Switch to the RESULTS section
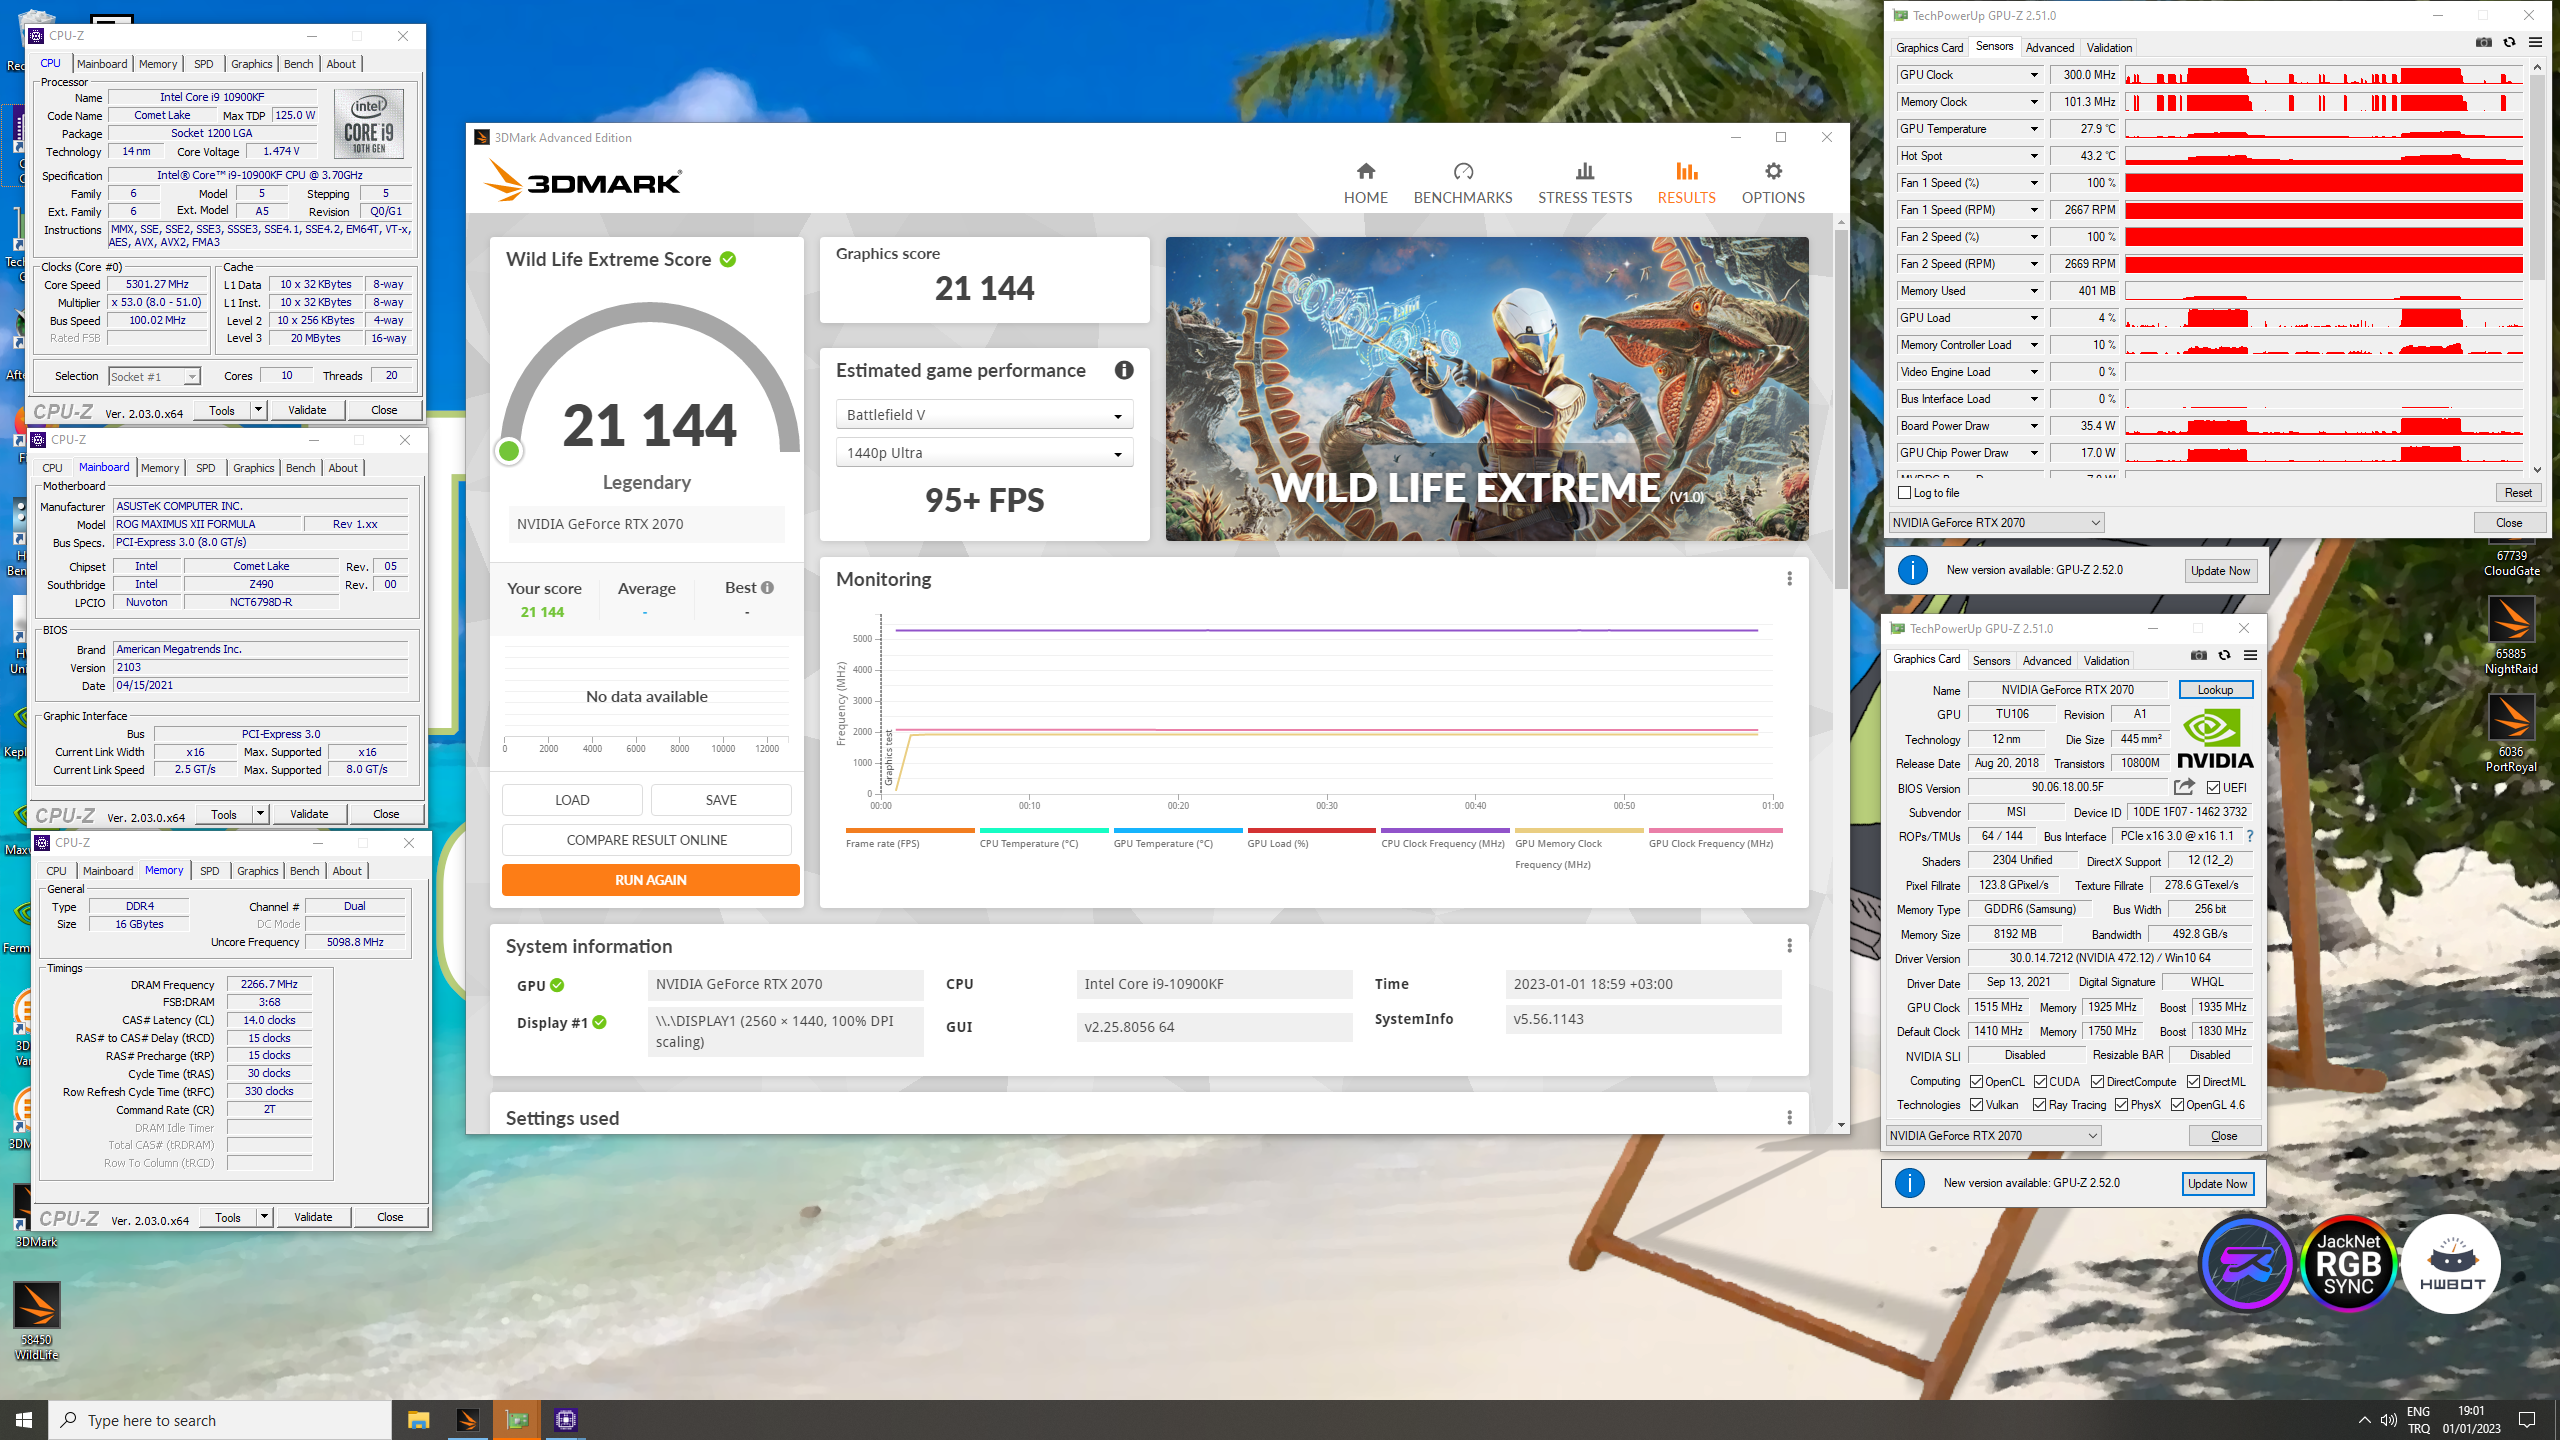2560x1440 pixels. (x=1686, y=184)
